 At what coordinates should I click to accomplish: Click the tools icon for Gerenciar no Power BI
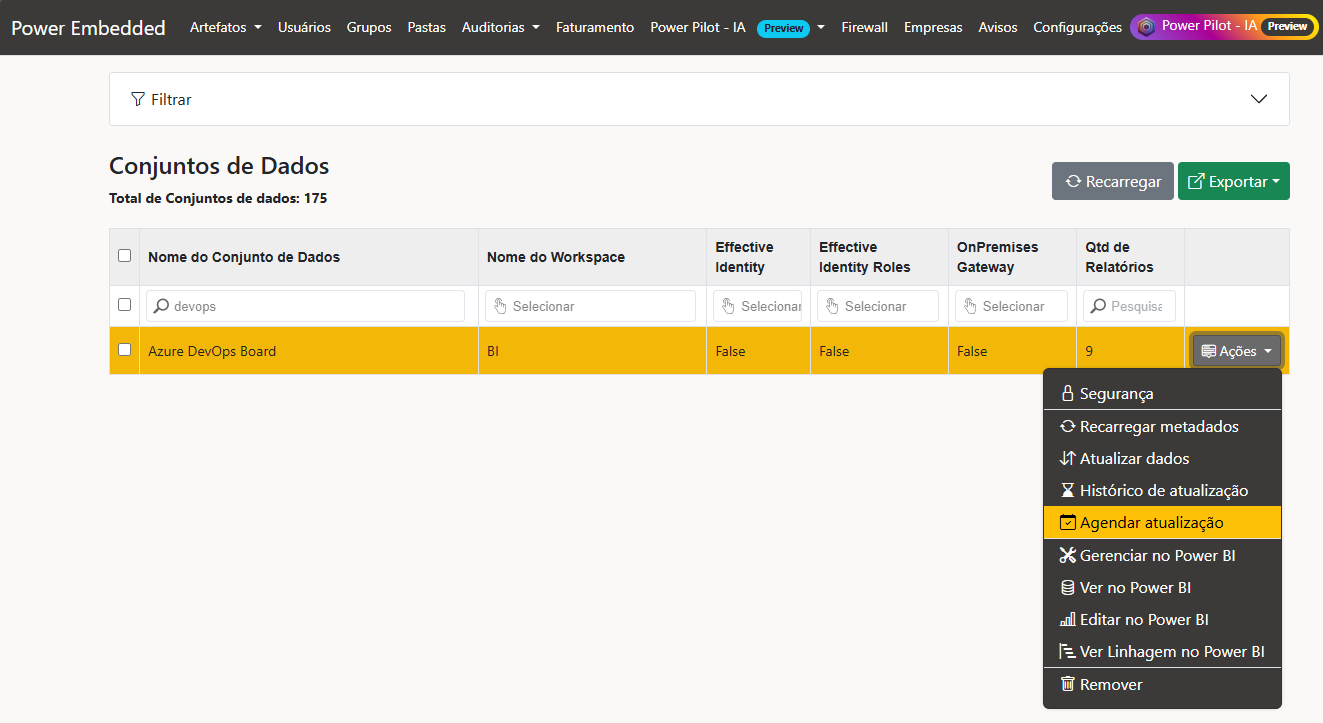[1067, 555]
